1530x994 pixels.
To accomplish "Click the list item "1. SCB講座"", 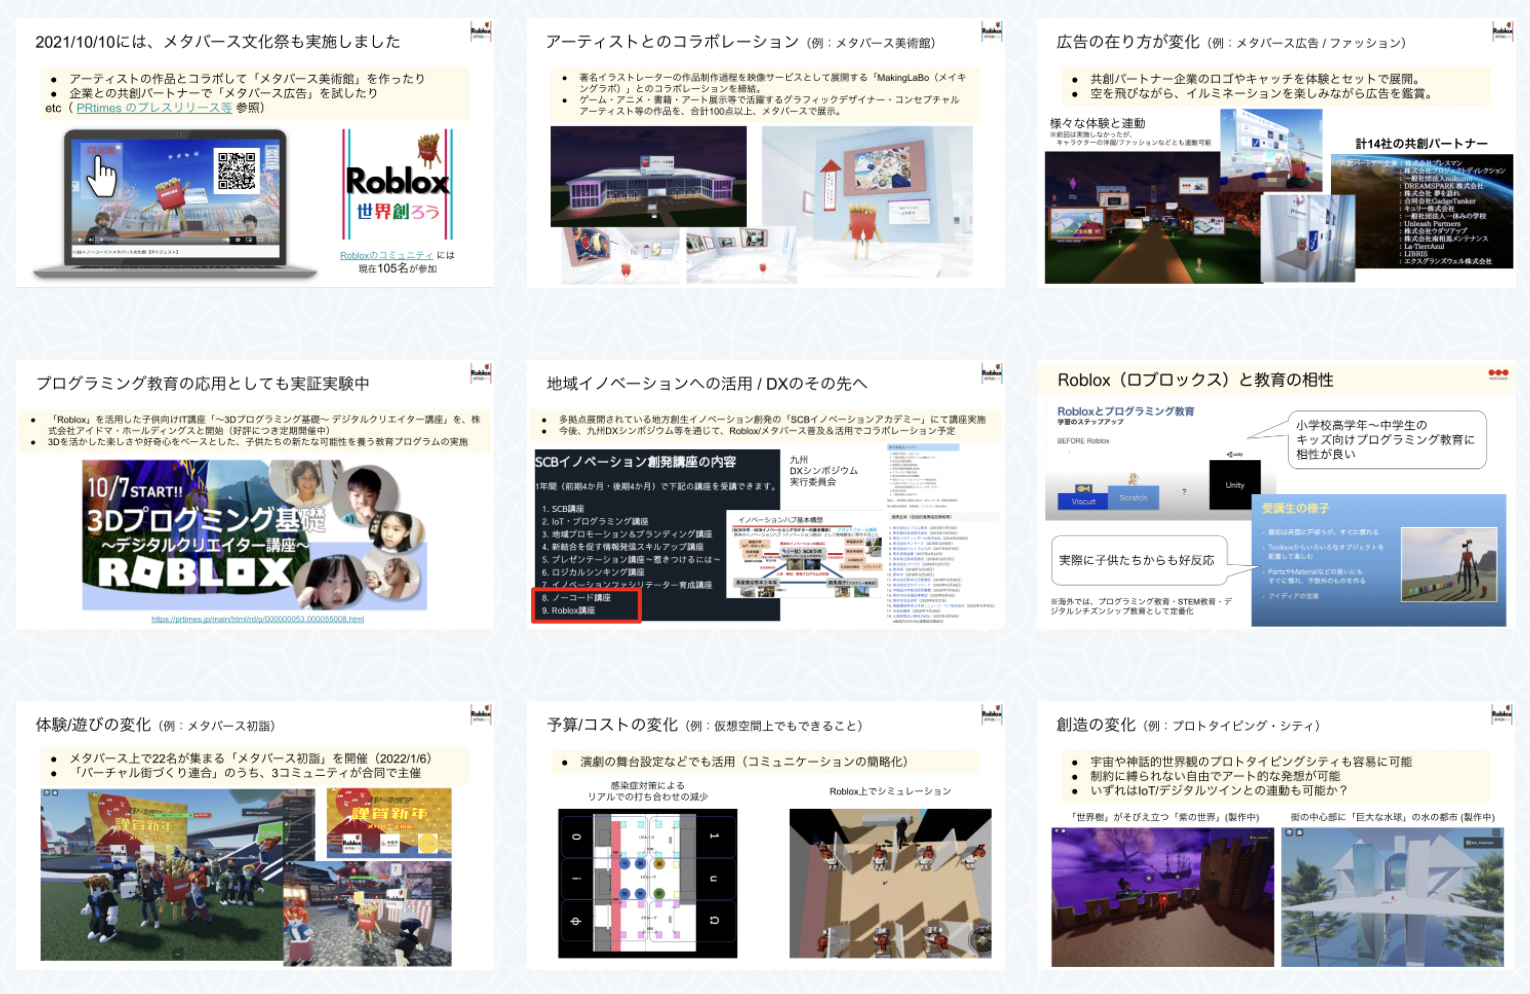I will tap(563, 509).
